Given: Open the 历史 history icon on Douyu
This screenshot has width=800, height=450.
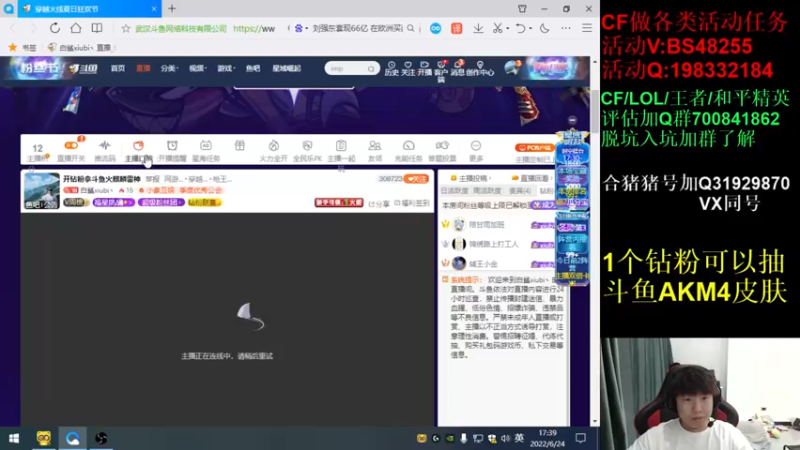Looking at the screenshot, I should [x=391, y=69].
